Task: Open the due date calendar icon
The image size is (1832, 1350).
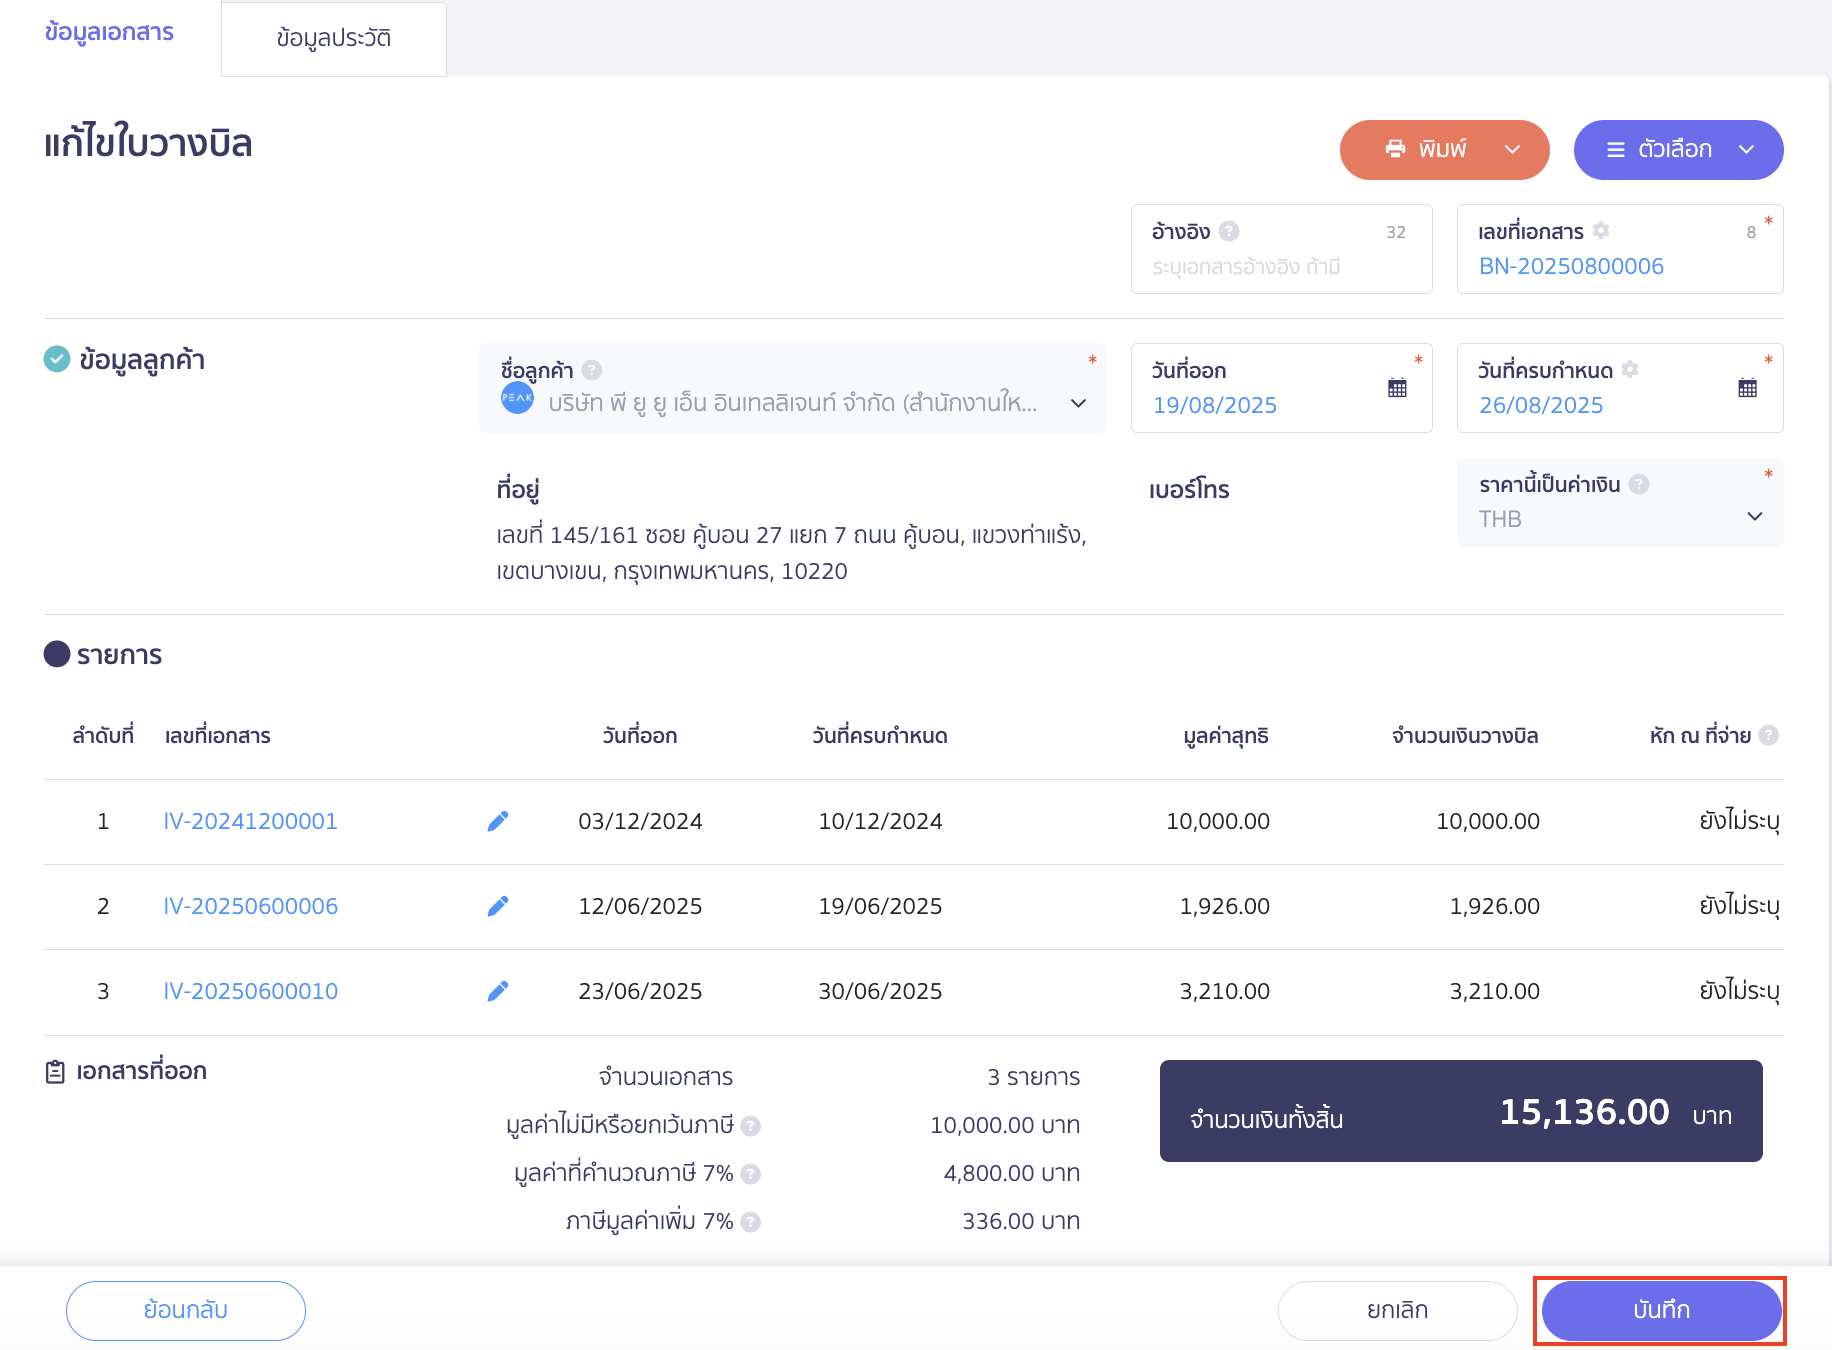Action: 1747,388
